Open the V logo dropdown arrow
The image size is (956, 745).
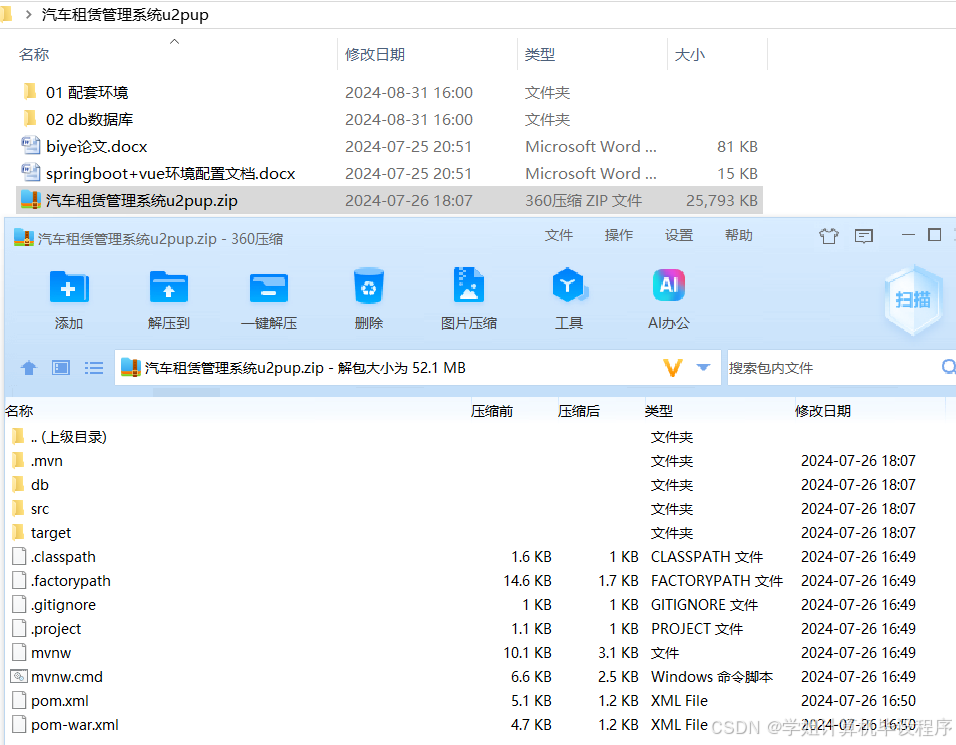[706, 368]
